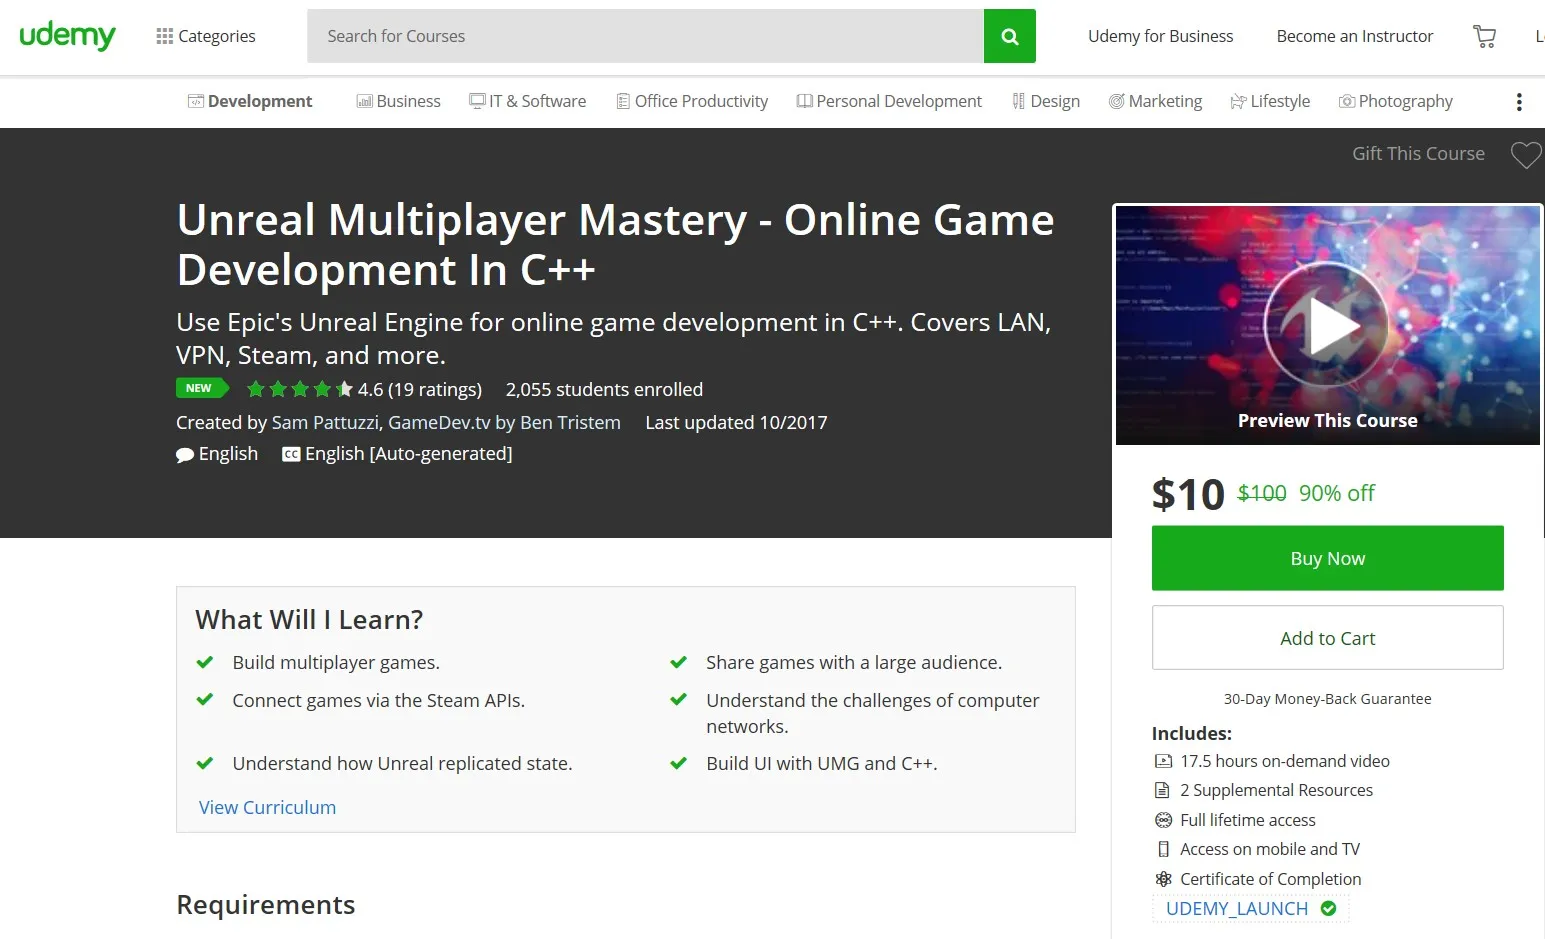Click the five-star rating icons
This screenshot has width=1545, height=939.
pos(299,389)
